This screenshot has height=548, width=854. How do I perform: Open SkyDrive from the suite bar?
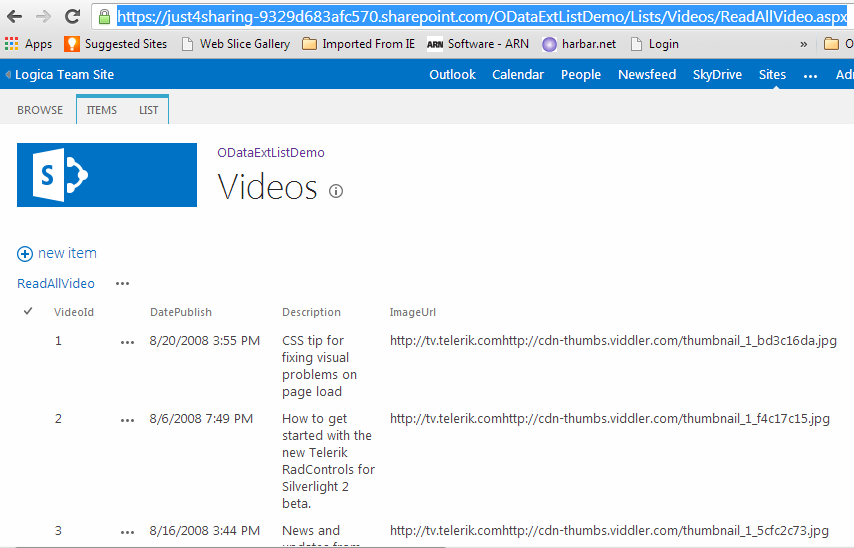pos(717,75)
